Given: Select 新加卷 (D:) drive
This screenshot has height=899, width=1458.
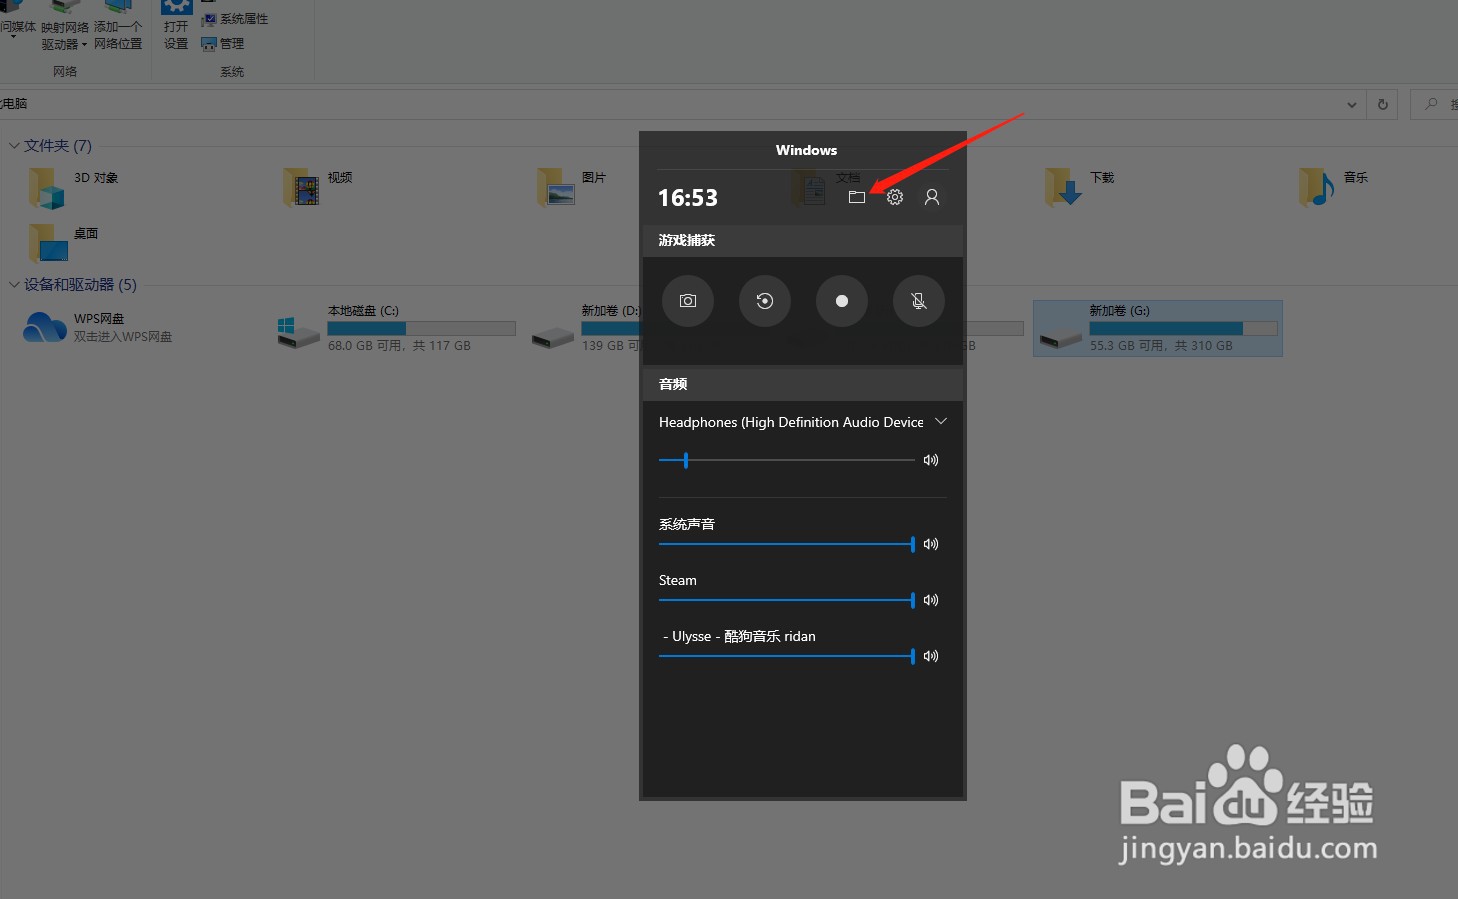Looking at the screenshot, I should point(586,328).
